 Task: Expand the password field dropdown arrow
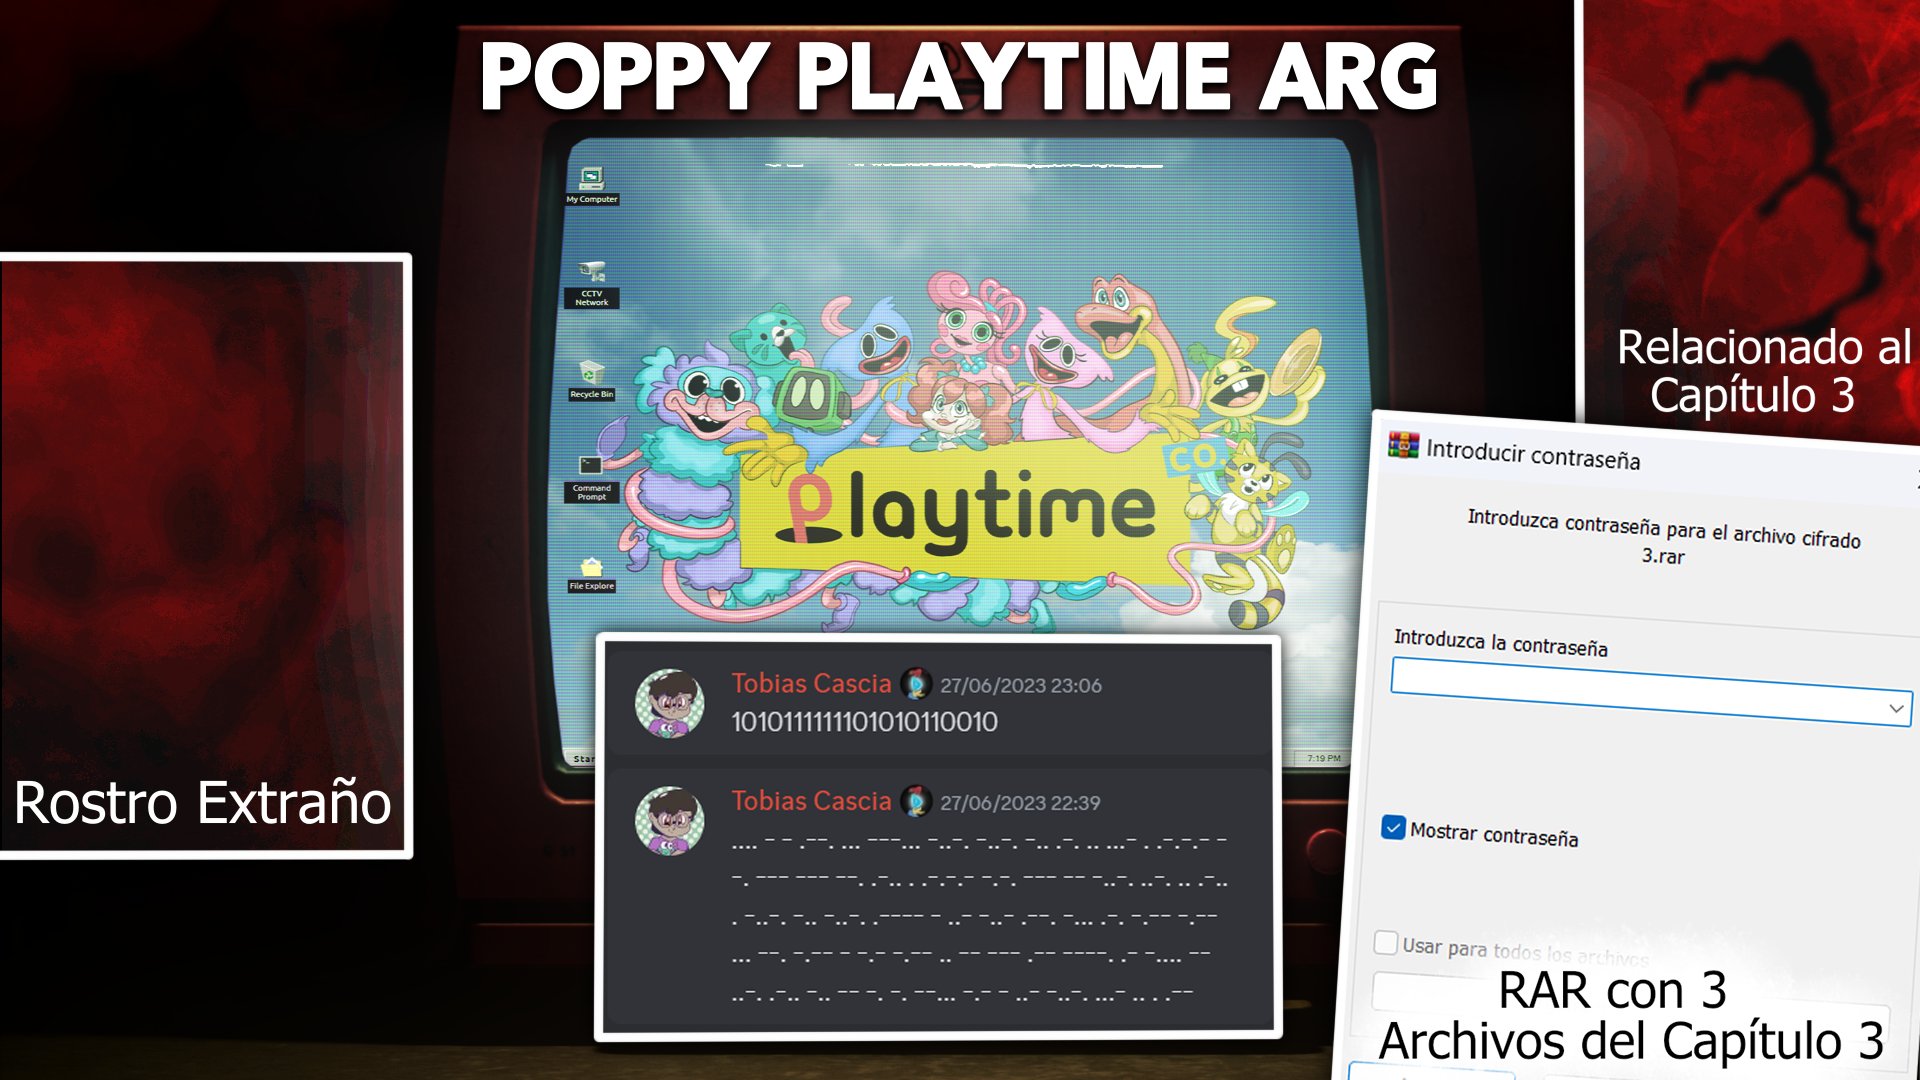click(1895, 708)
